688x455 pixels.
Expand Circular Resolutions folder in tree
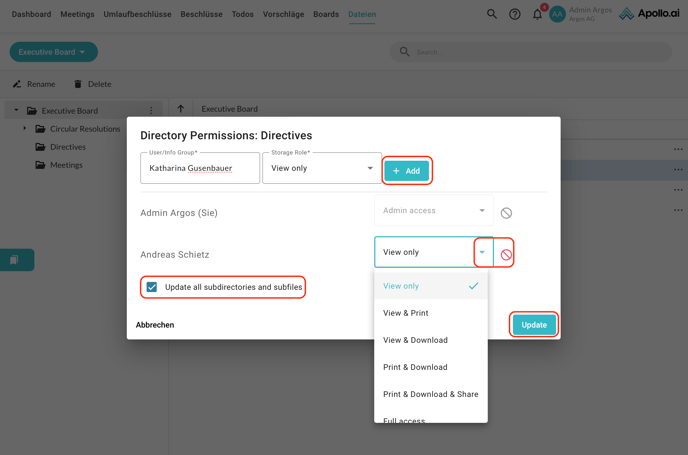[25, 129]
